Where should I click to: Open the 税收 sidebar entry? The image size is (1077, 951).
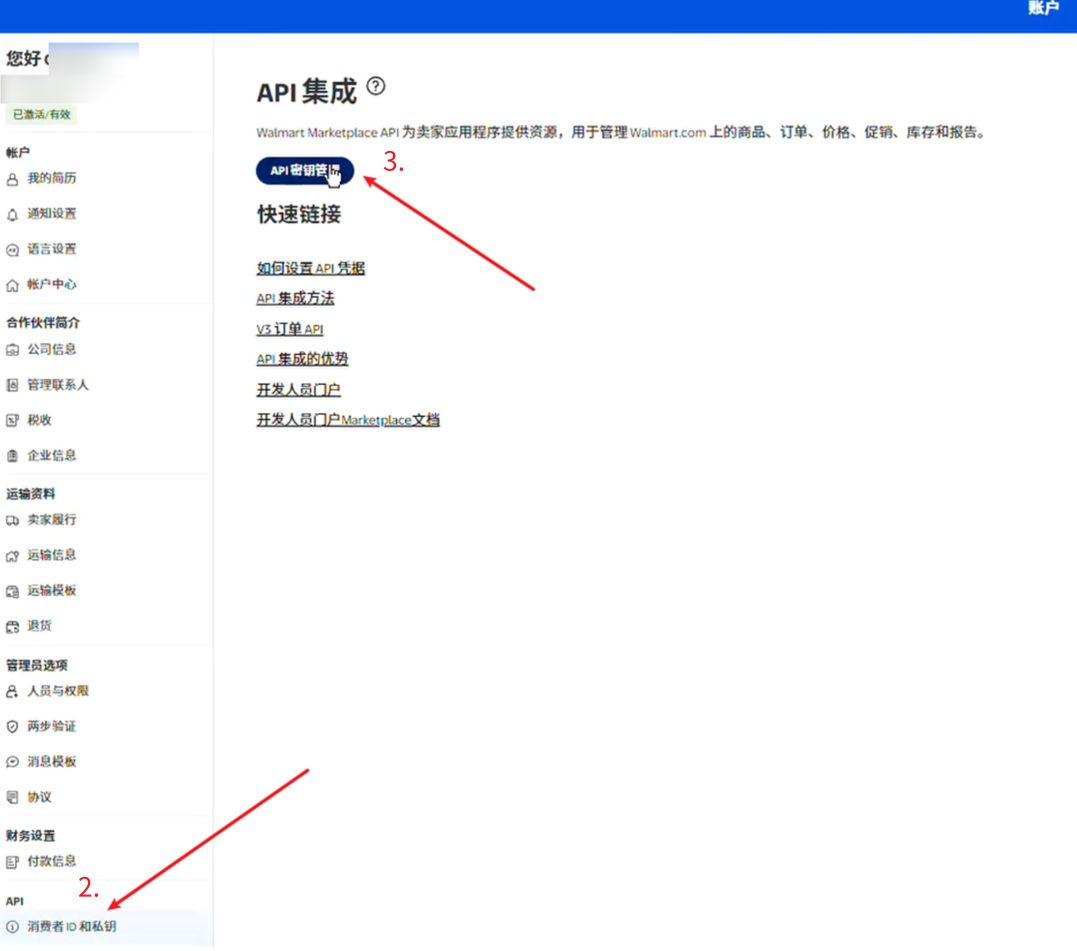pos(39,420)
